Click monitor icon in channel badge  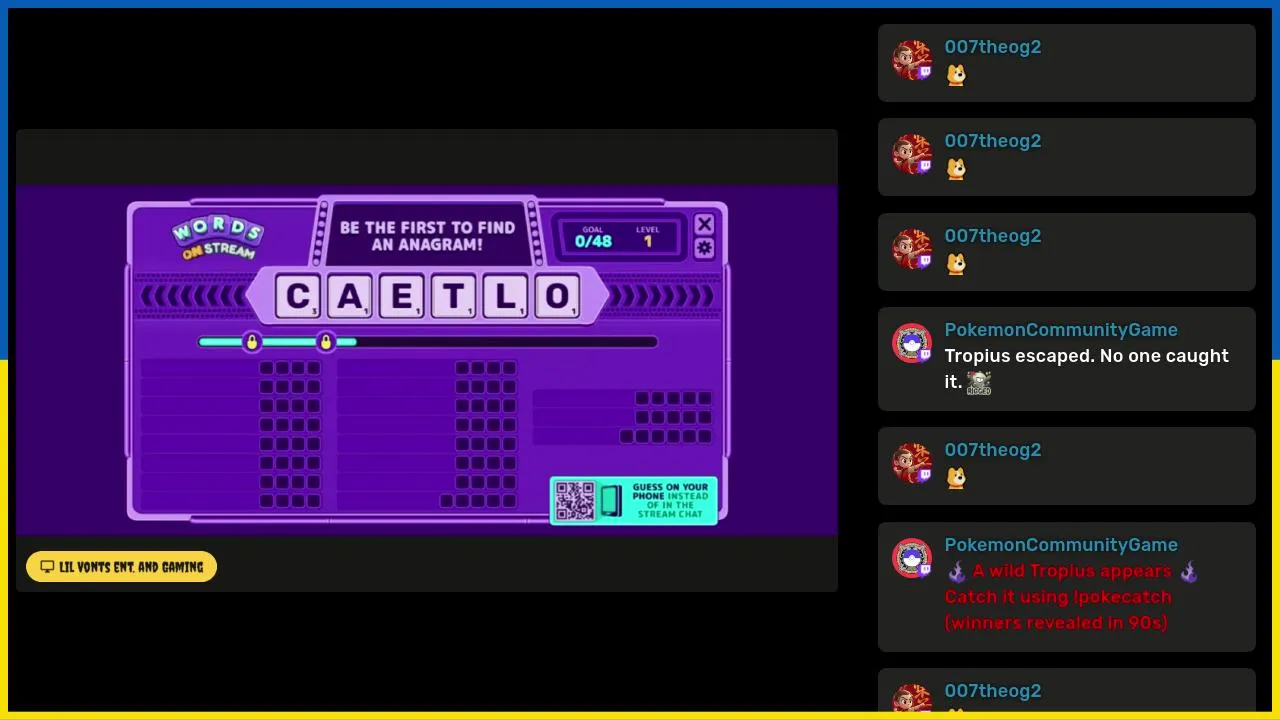pos(47,567)
